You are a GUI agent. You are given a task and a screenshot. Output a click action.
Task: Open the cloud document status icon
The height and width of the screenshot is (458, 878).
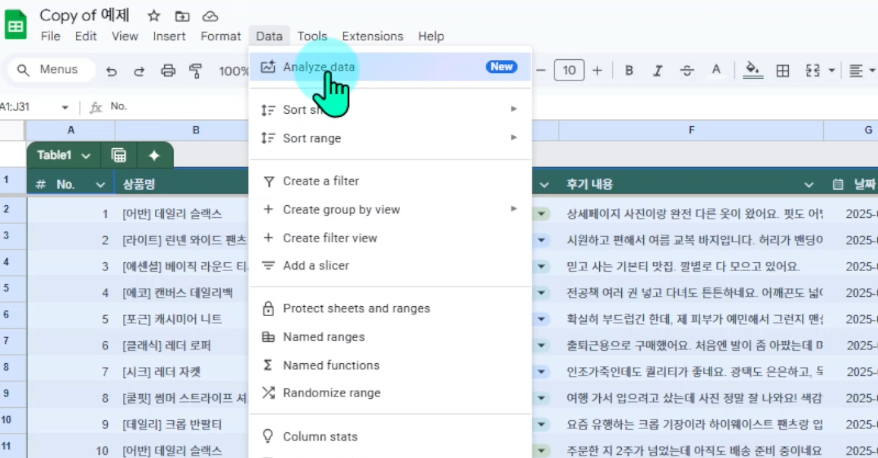[210, 16]
